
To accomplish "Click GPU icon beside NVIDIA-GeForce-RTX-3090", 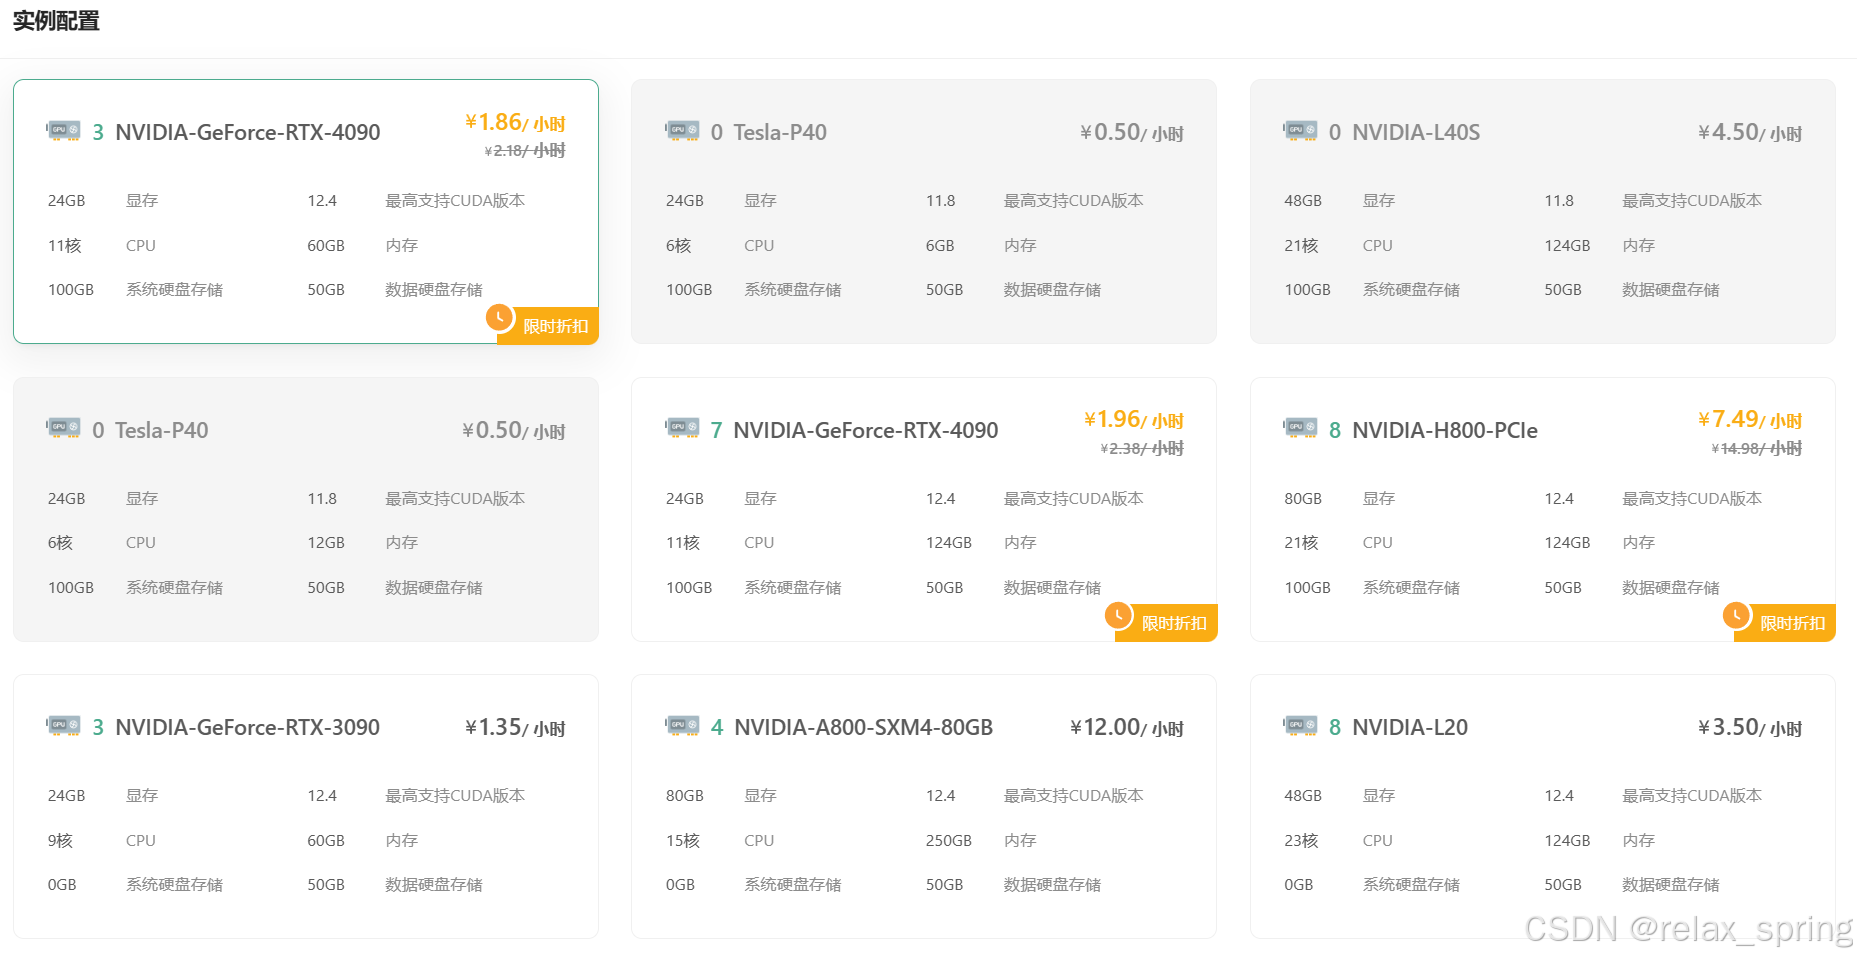I will pyautogui.click(x=64, y=726).
